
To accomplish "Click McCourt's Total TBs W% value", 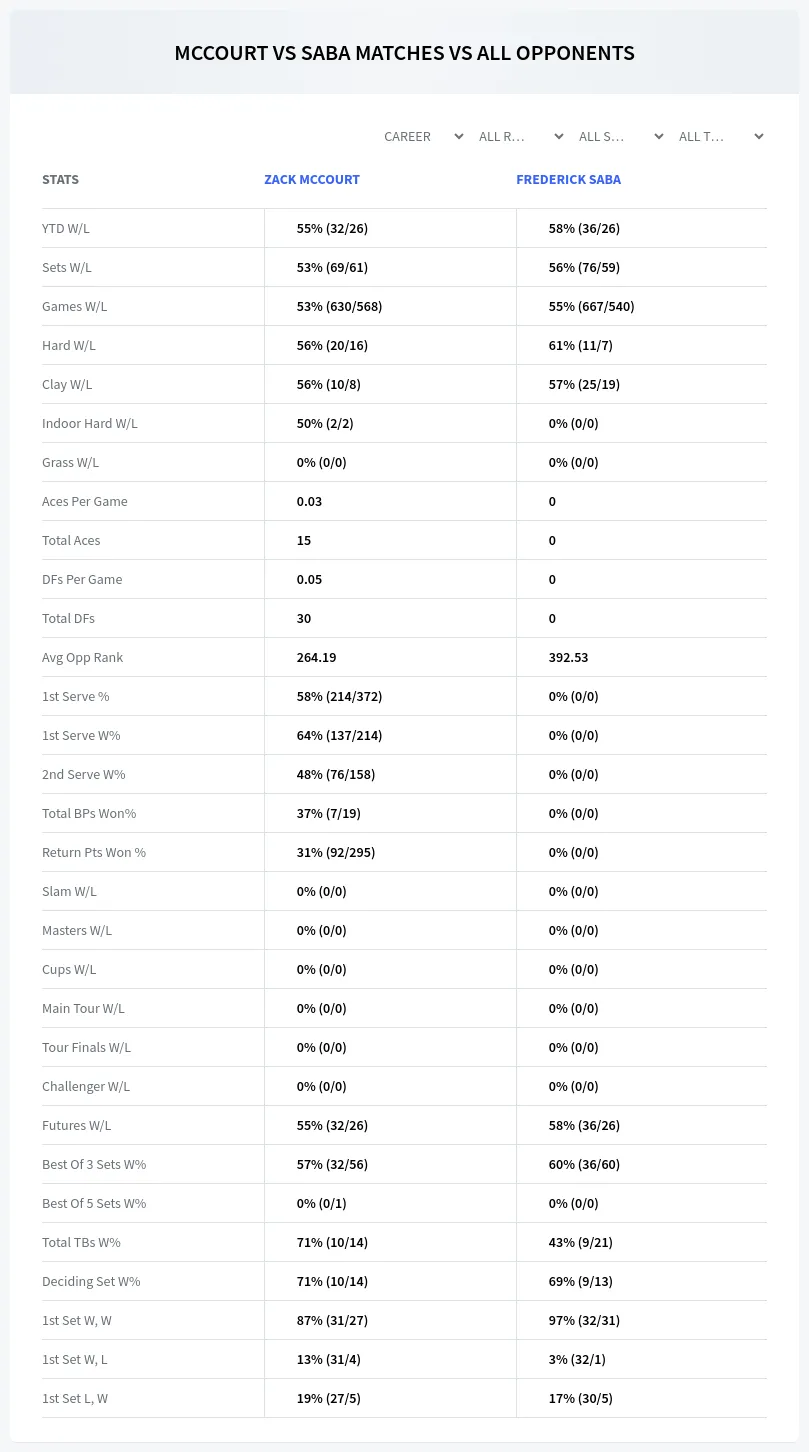I will 332,1242.
